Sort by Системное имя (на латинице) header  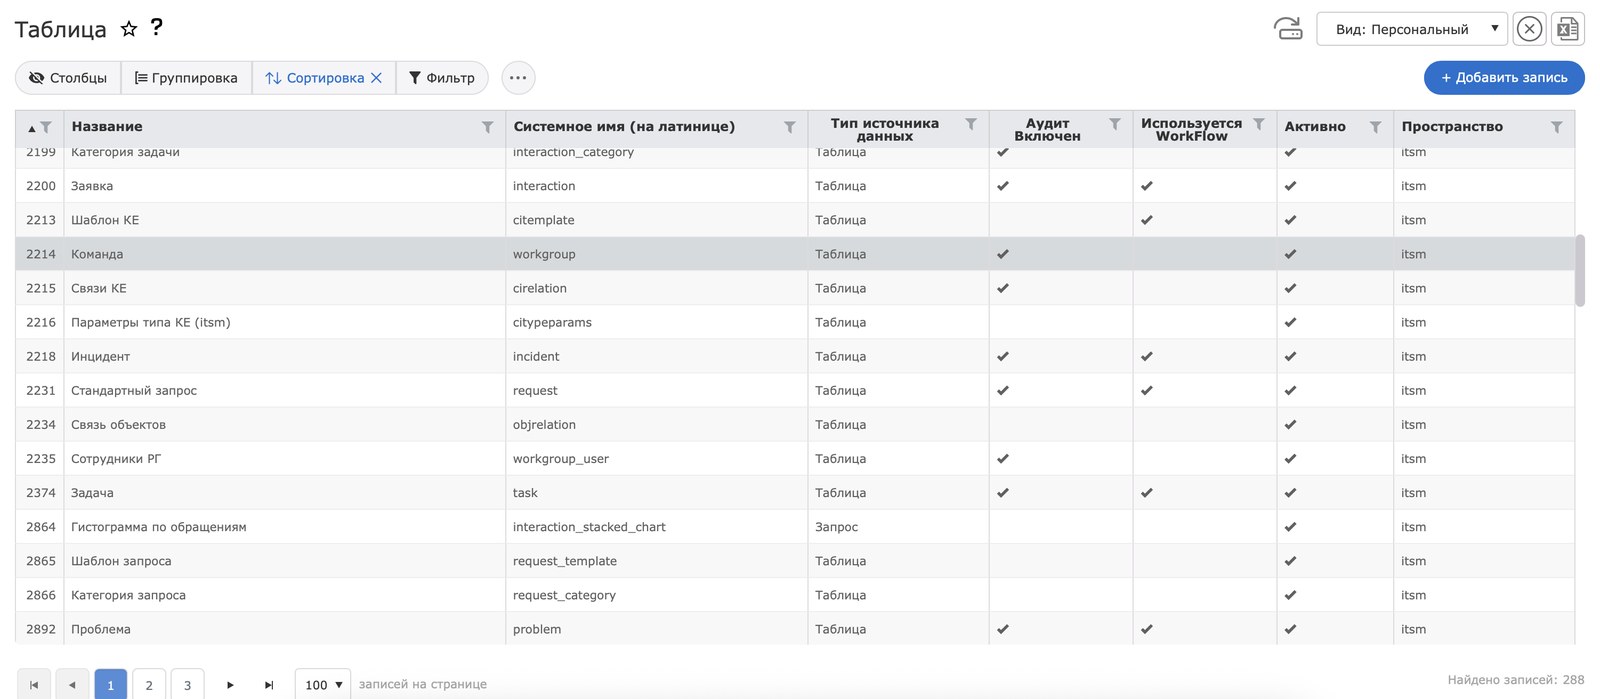coord(624,127)
